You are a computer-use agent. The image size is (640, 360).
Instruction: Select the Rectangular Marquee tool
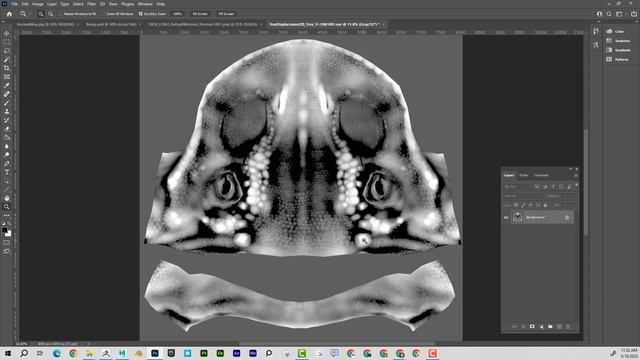[7, 42]
